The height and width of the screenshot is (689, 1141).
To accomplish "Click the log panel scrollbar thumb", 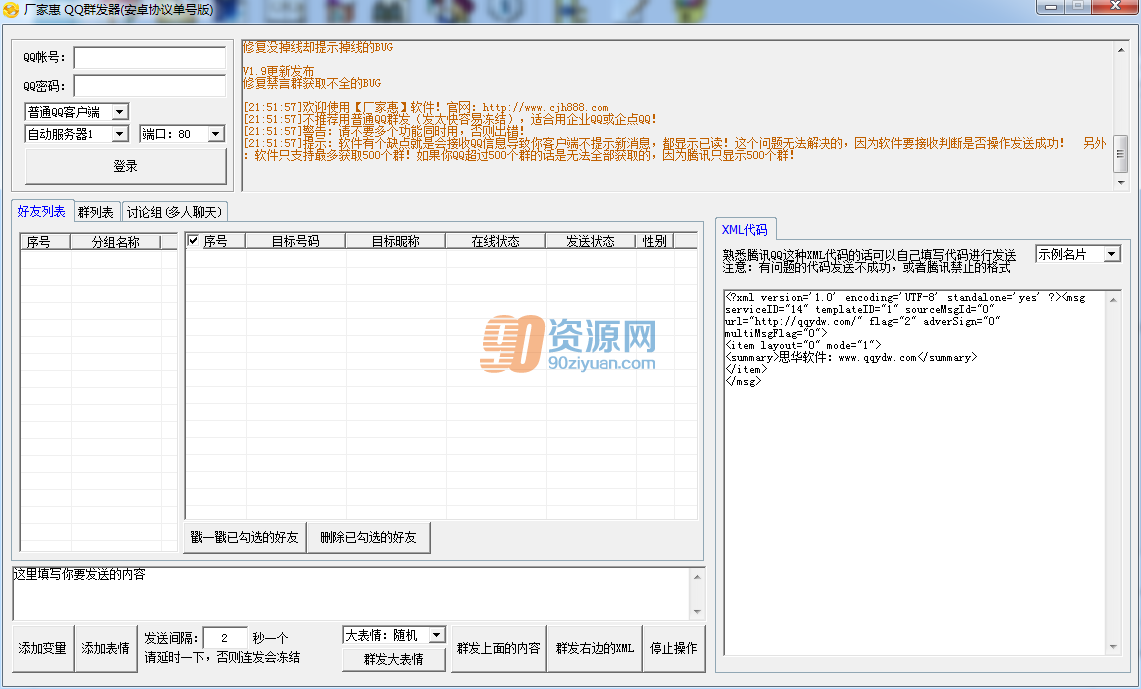I will pyautogui.click(x=1121, y=154).
